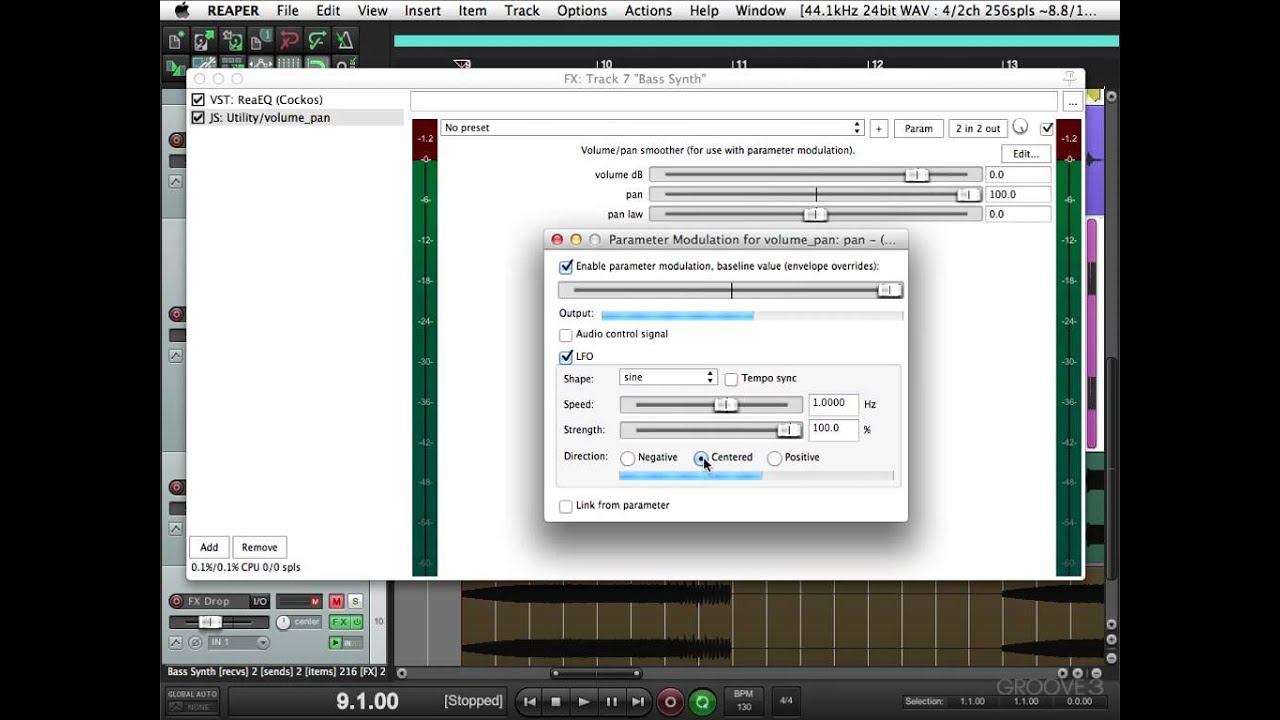Open I/O routing for FX Drop track

click(259, 601)
